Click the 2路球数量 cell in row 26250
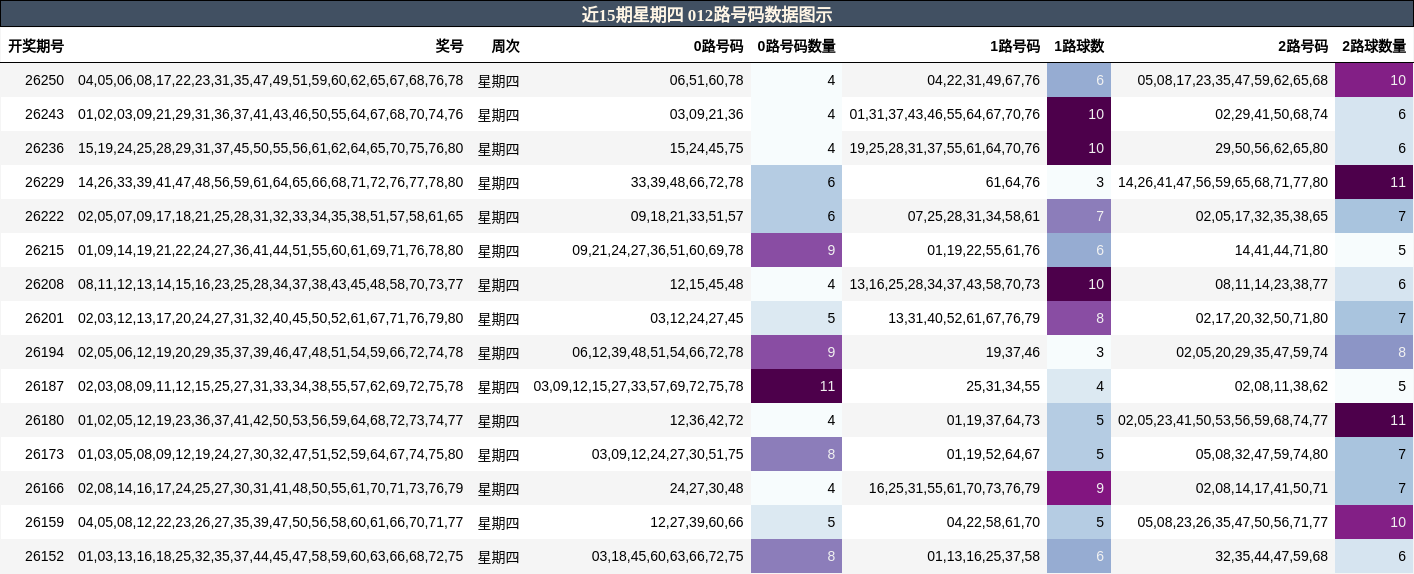This screenshot has width=1414, height=574. click(1374, 80)
